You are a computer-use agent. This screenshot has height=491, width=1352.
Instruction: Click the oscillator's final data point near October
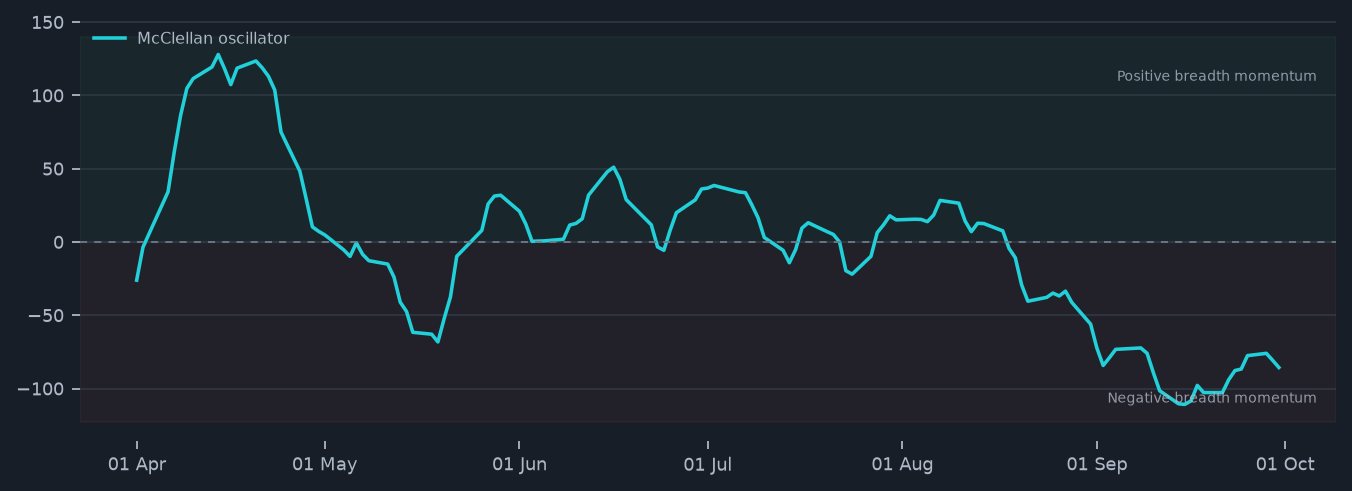(1279, 368)
